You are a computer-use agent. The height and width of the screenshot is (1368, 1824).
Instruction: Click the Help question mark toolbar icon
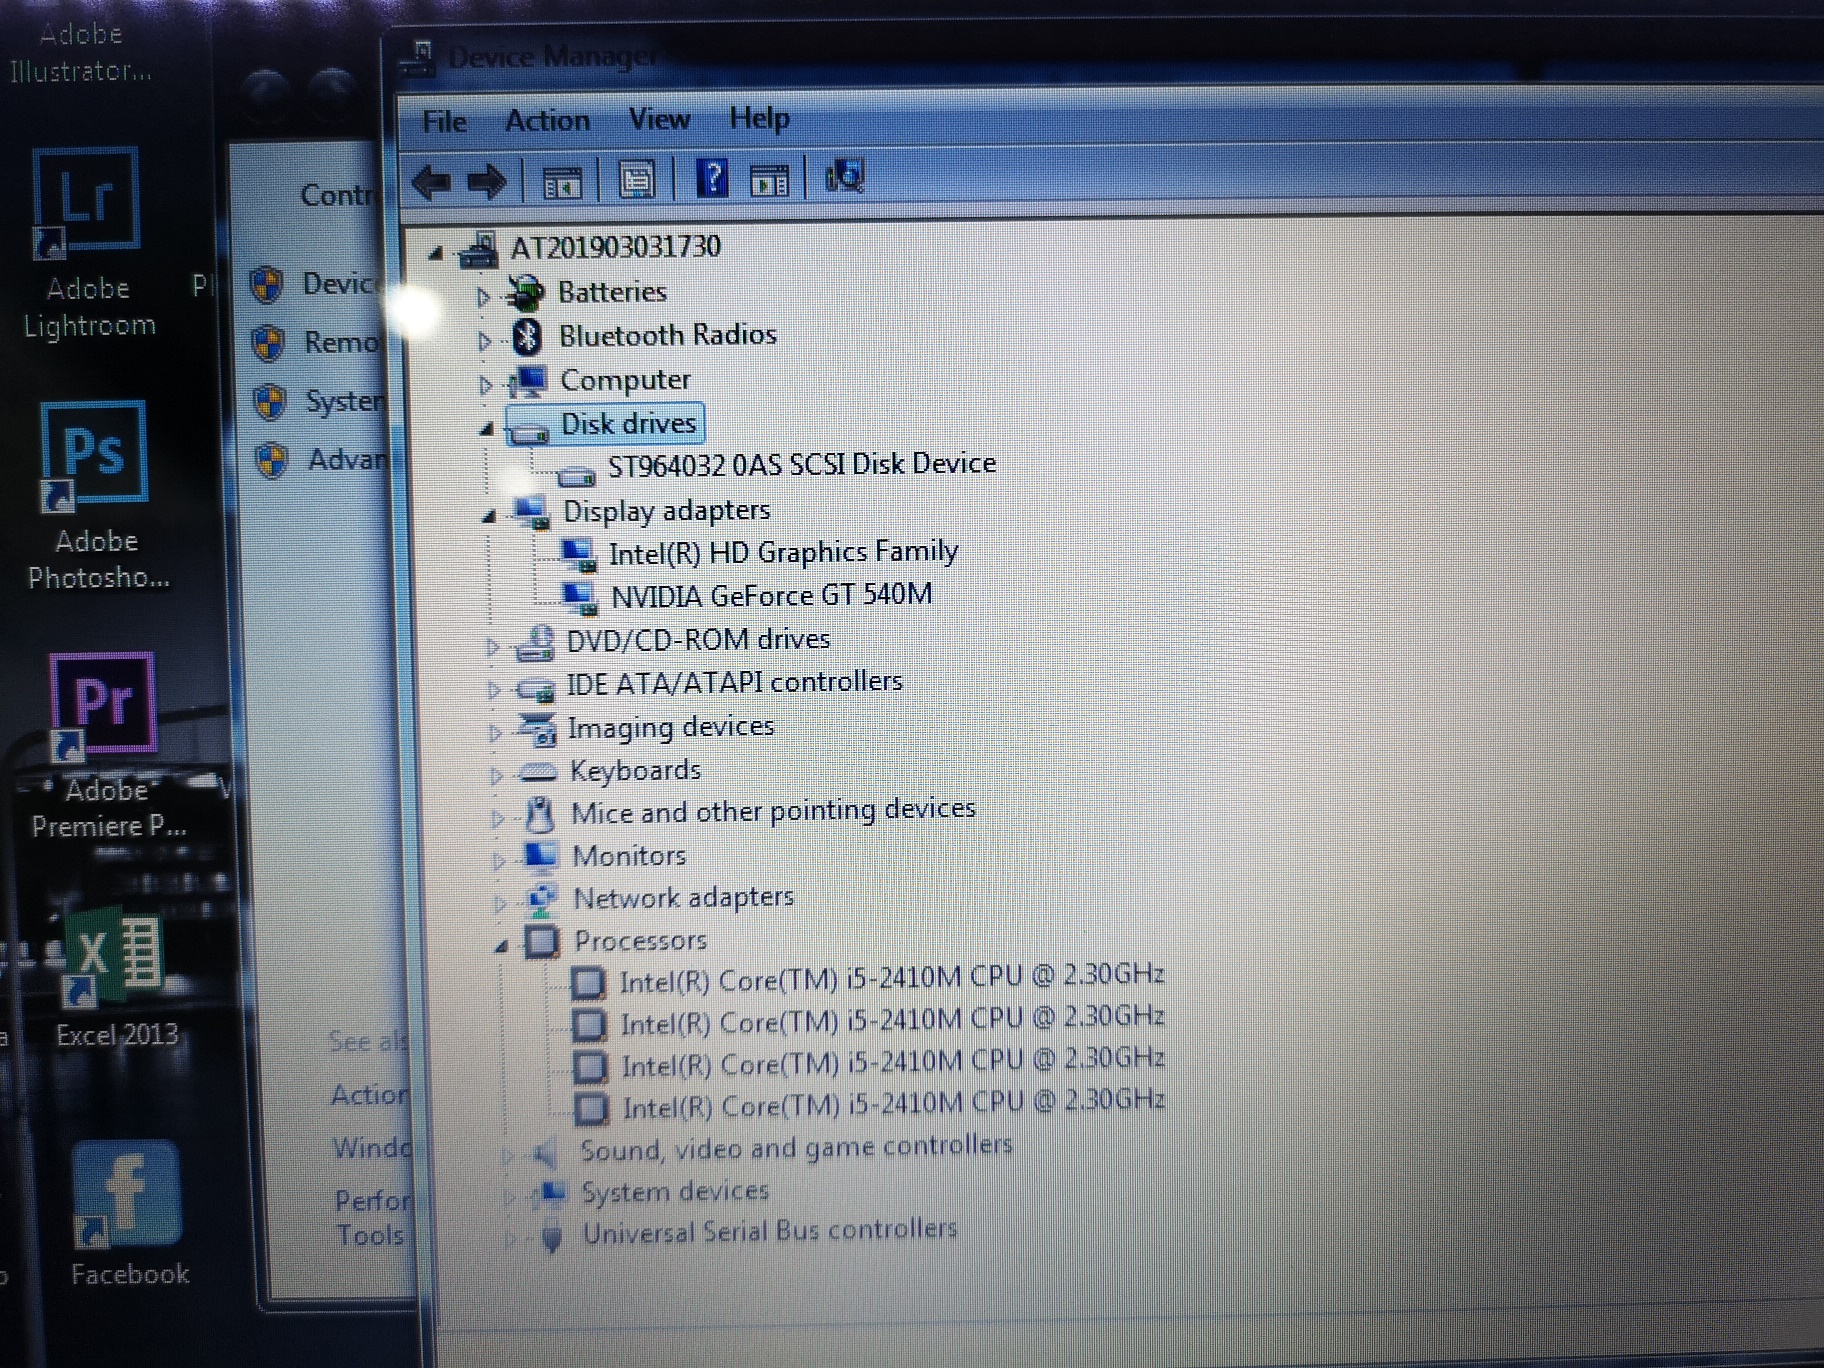[x=711, y=181]
